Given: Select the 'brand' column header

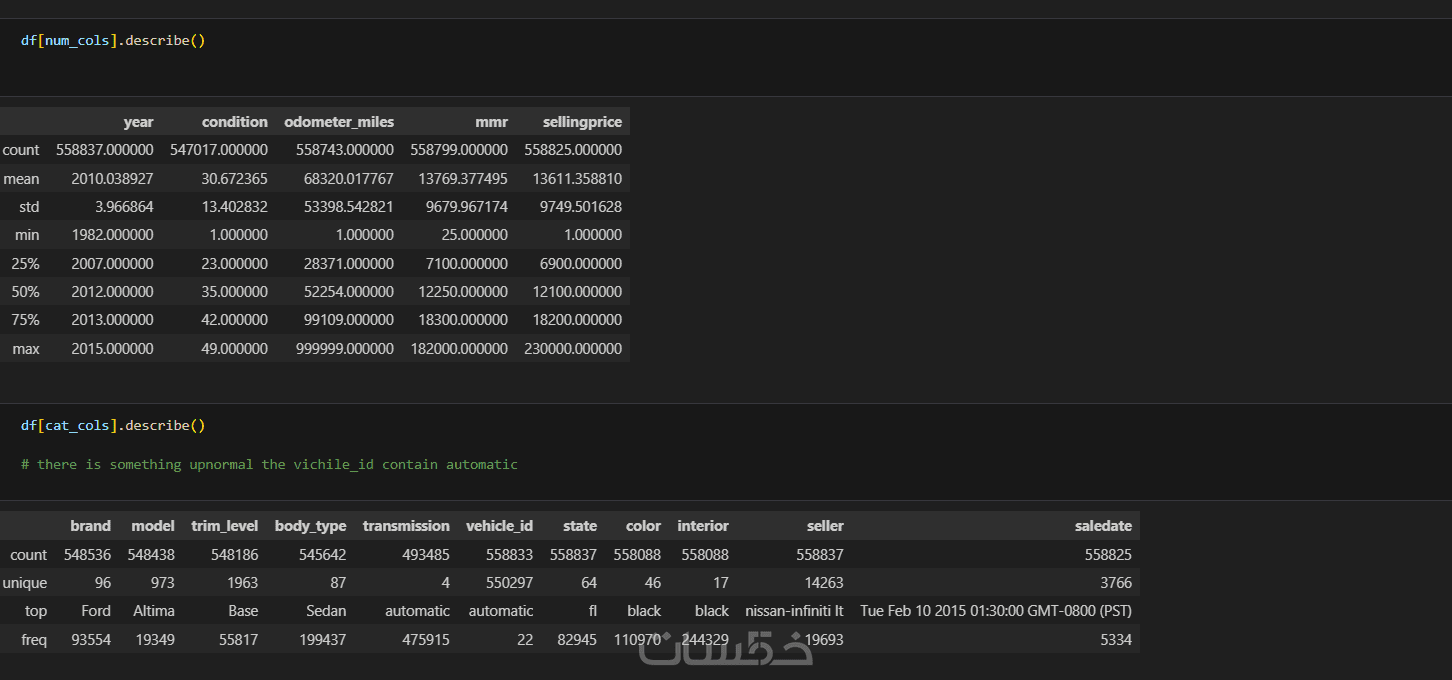Looking at the screenshot, I should pyautogui.click(x=91, y=526).
